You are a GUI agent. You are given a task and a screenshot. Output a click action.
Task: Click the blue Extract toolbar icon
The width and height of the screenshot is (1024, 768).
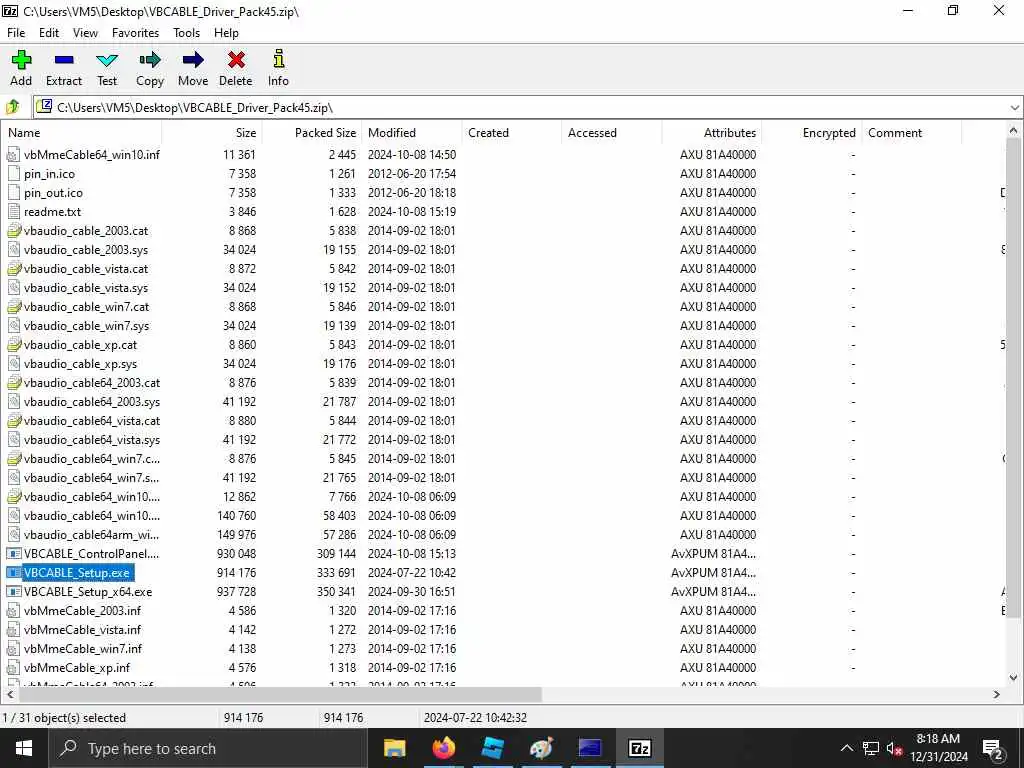pyautogui.click(x=64, y=60)
